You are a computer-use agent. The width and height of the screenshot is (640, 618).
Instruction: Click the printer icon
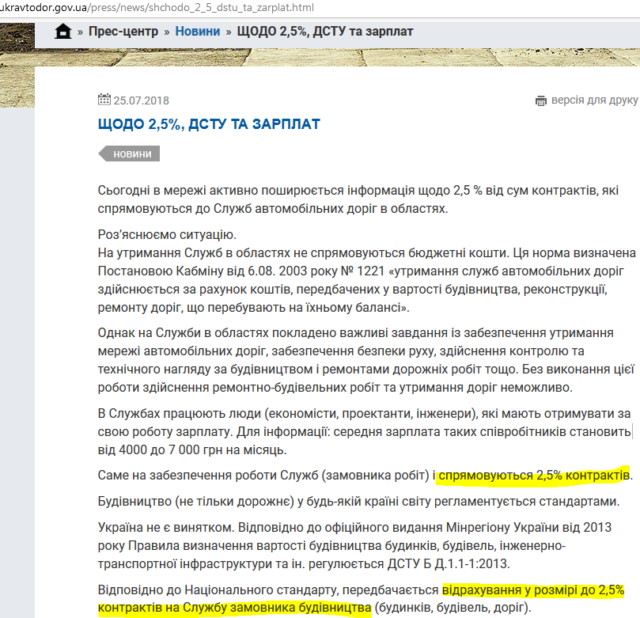(541, 100)
